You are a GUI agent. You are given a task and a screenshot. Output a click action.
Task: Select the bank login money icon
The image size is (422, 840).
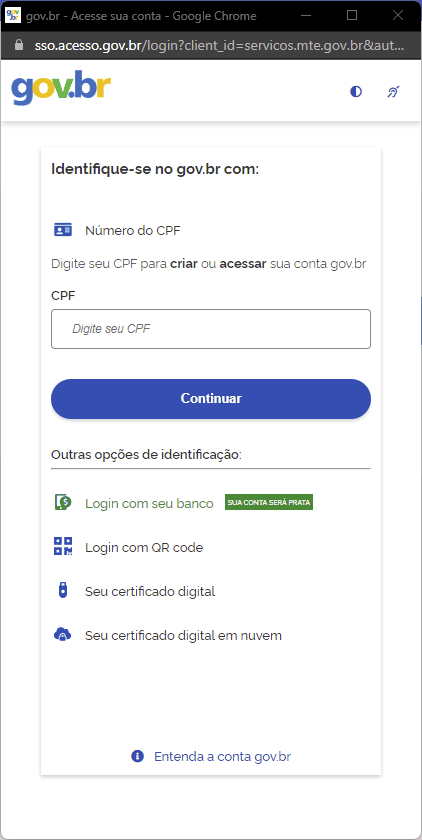63,502
